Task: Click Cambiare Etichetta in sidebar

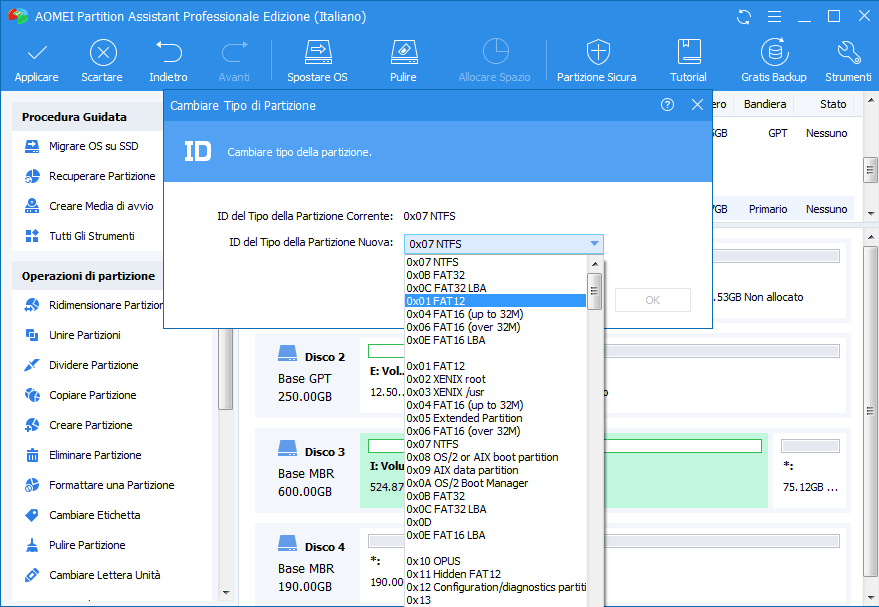Action: 95,515
